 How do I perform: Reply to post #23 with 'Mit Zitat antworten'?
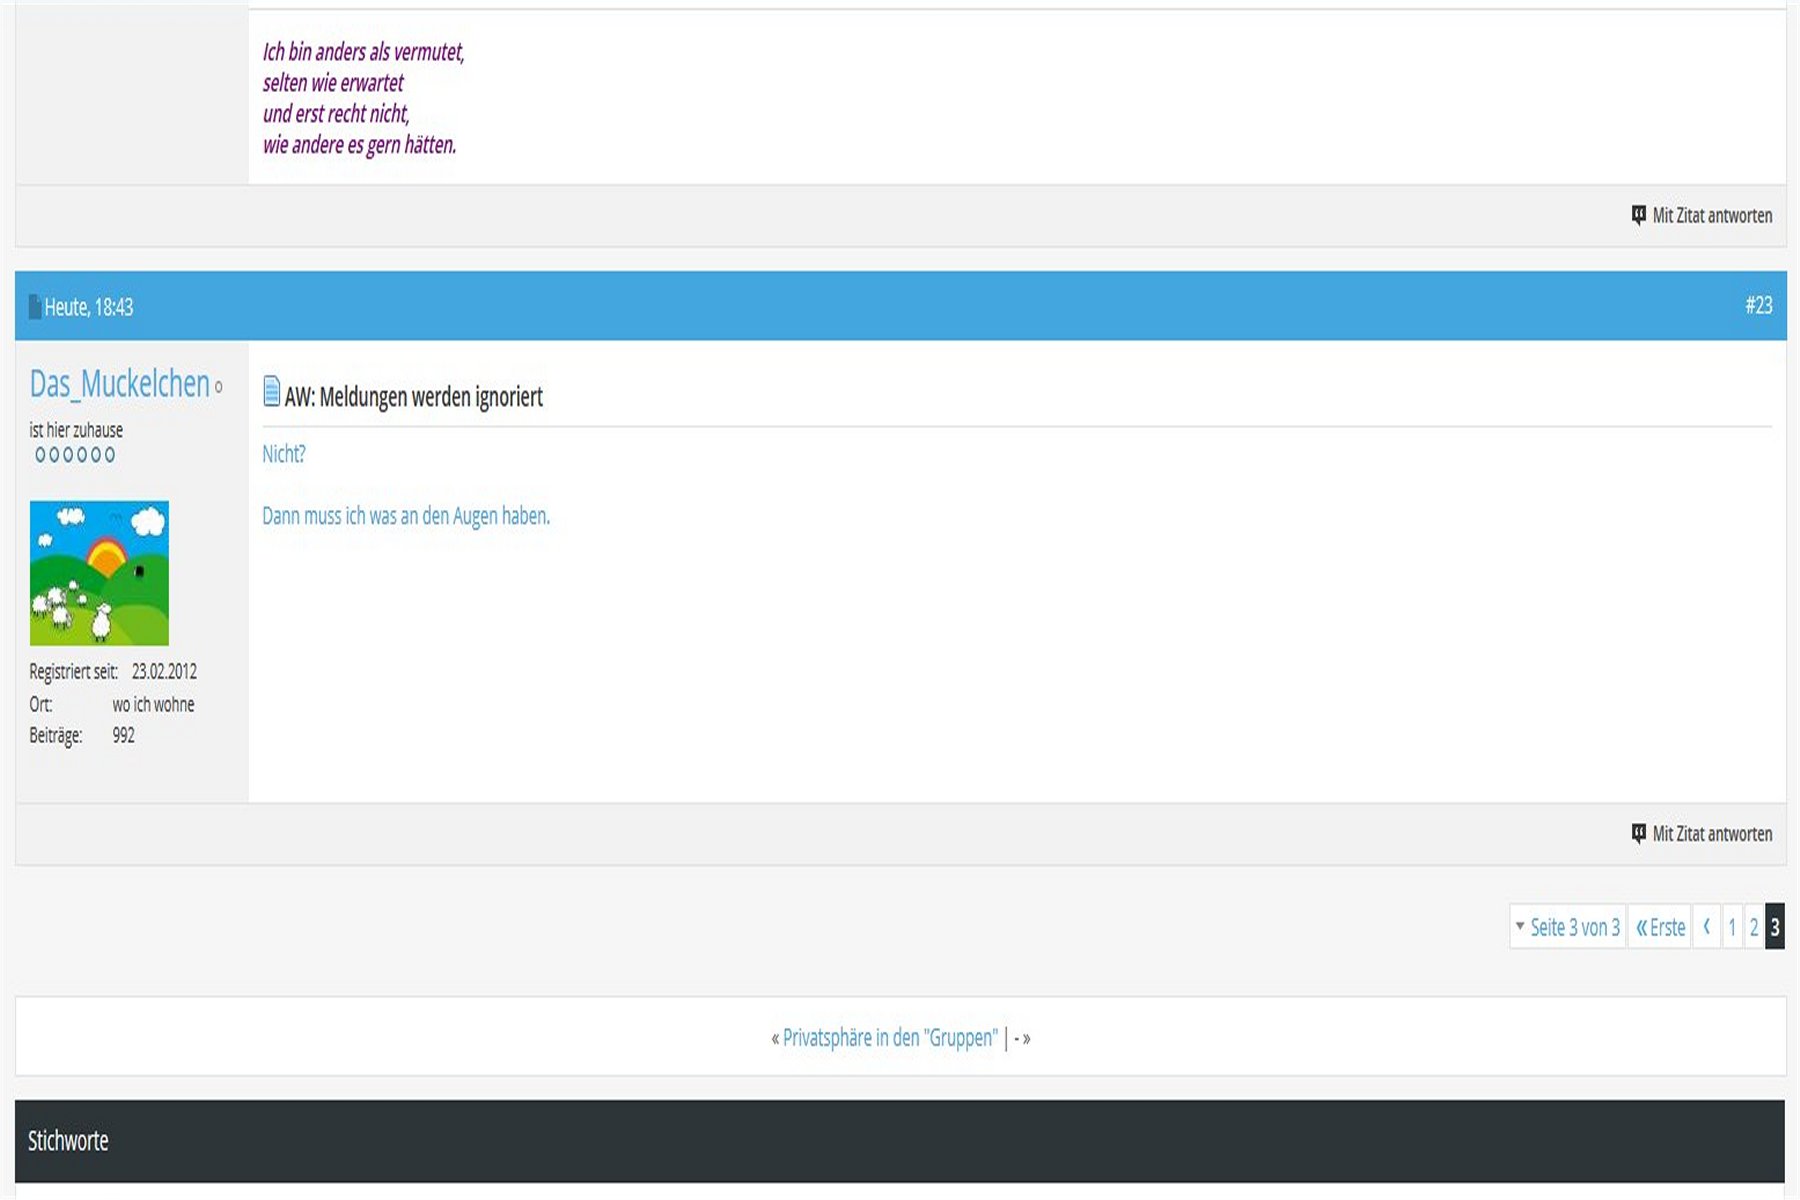coord(1711,833)
